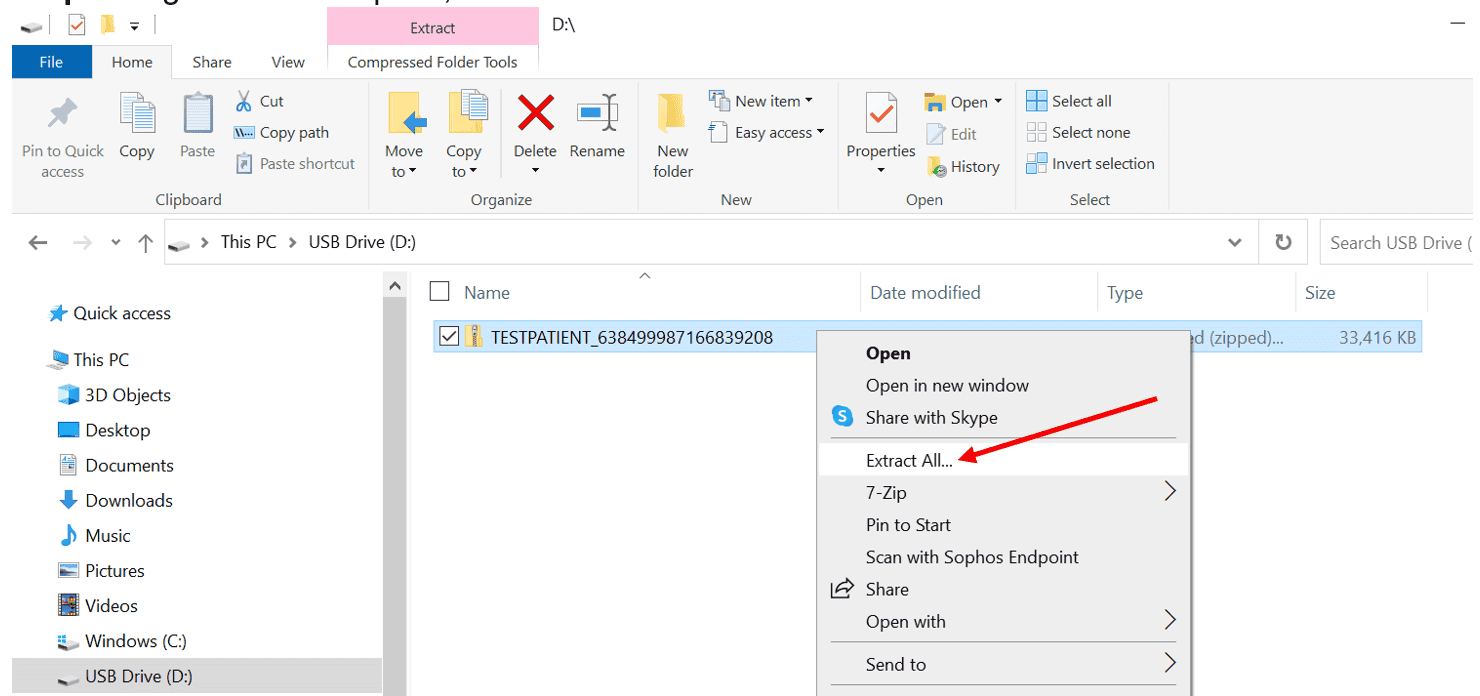This screenshot has width=1480, height=696.
Task: Go up one folder level arrow
Action: pos(146,242)
